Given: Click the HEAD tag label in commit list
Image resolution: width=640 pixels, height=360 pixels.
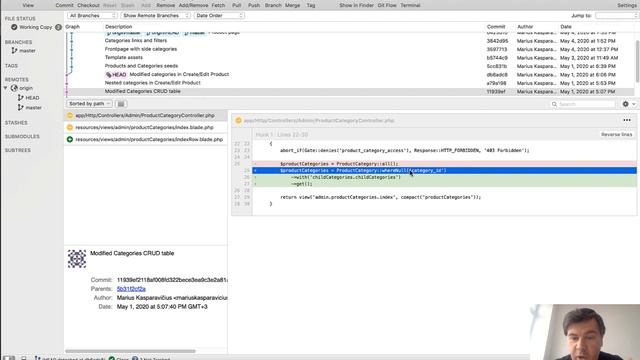Looking at the screenshot, I should click(116, 75).
